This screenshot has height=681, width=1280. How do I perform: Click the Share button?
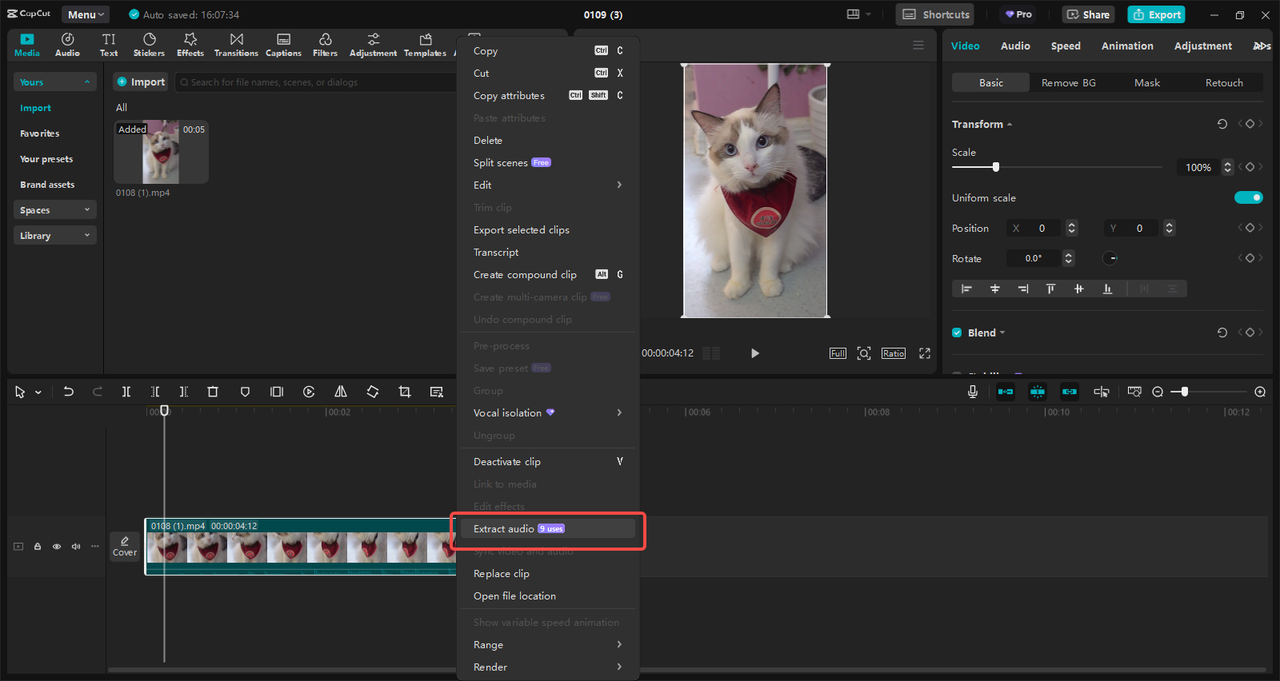point(1088,14)
